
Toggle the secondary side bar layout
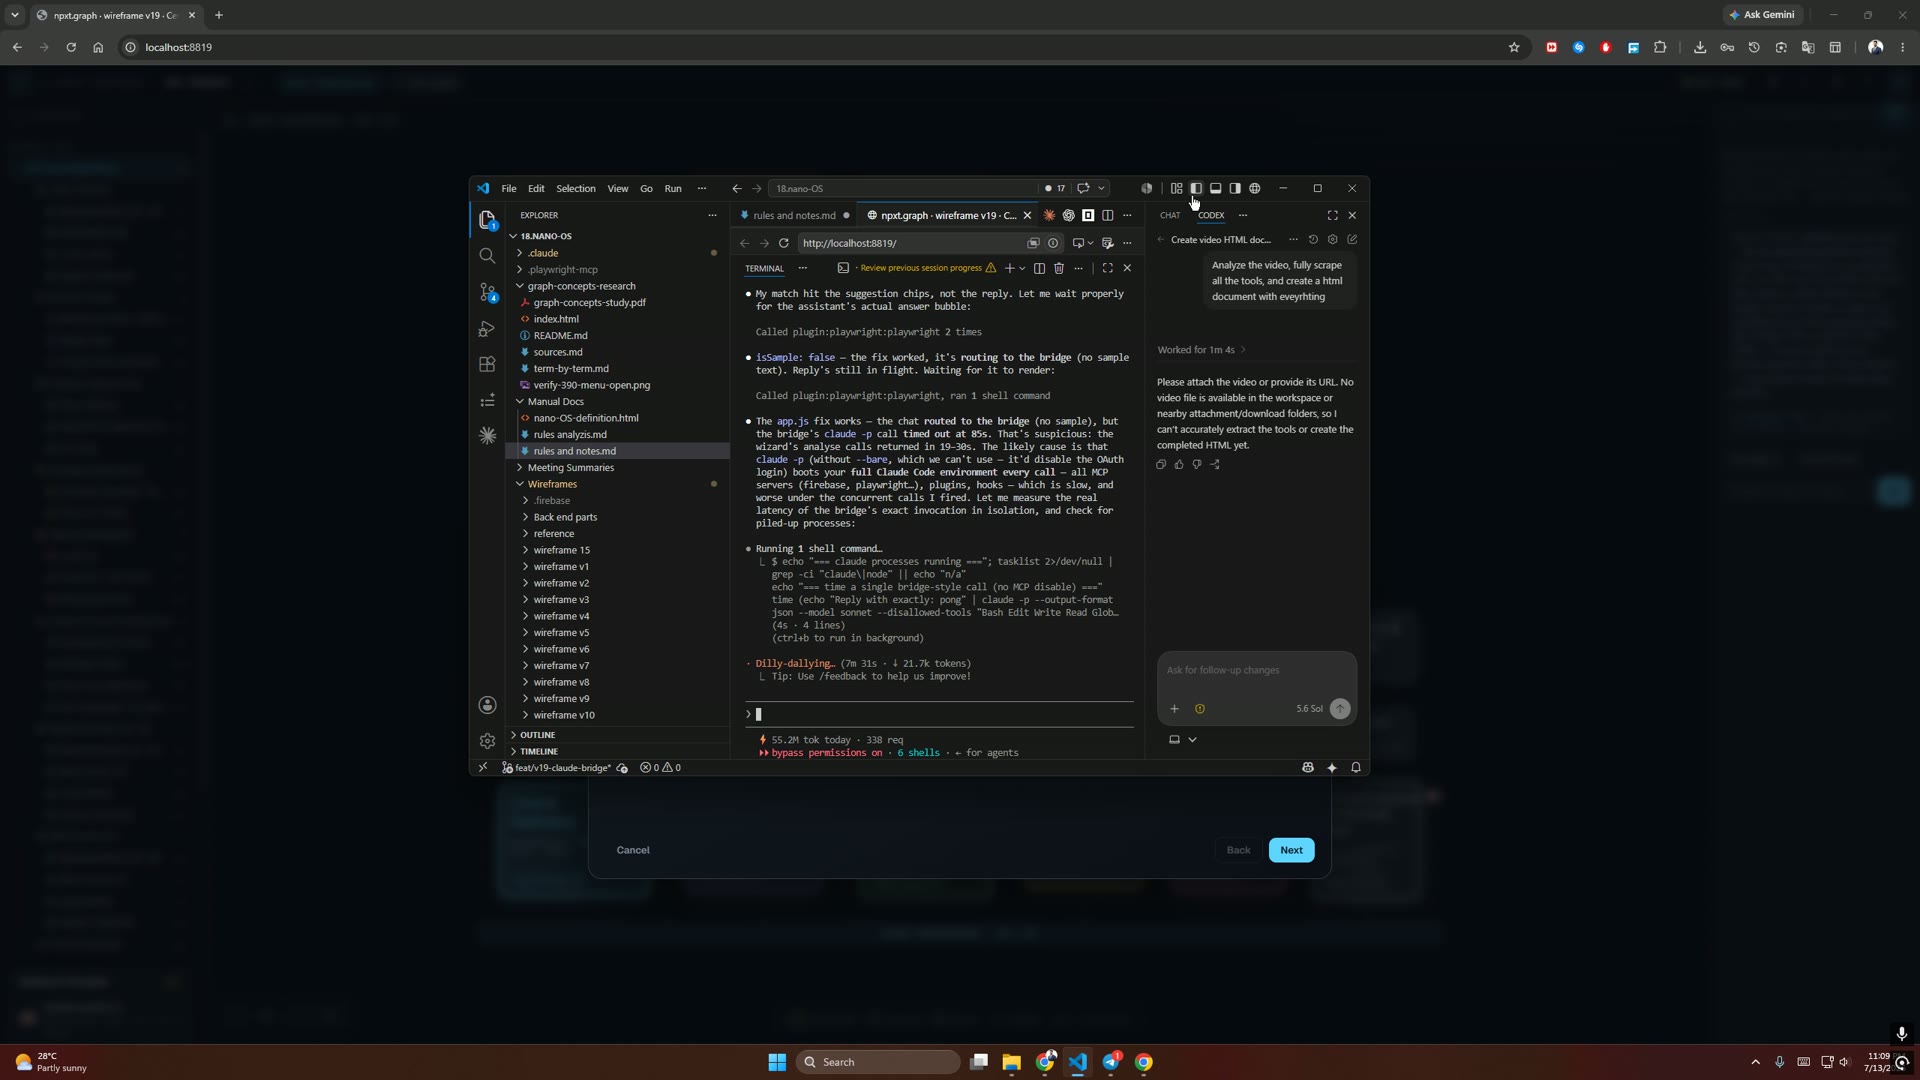(x=1235, y=188)
